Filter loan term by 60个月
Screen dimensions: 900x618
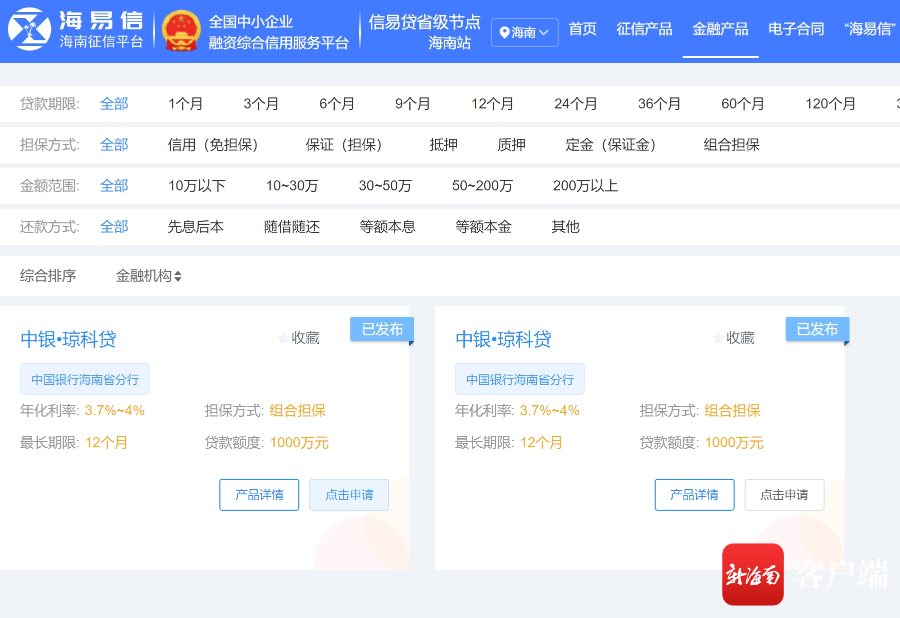743,104
